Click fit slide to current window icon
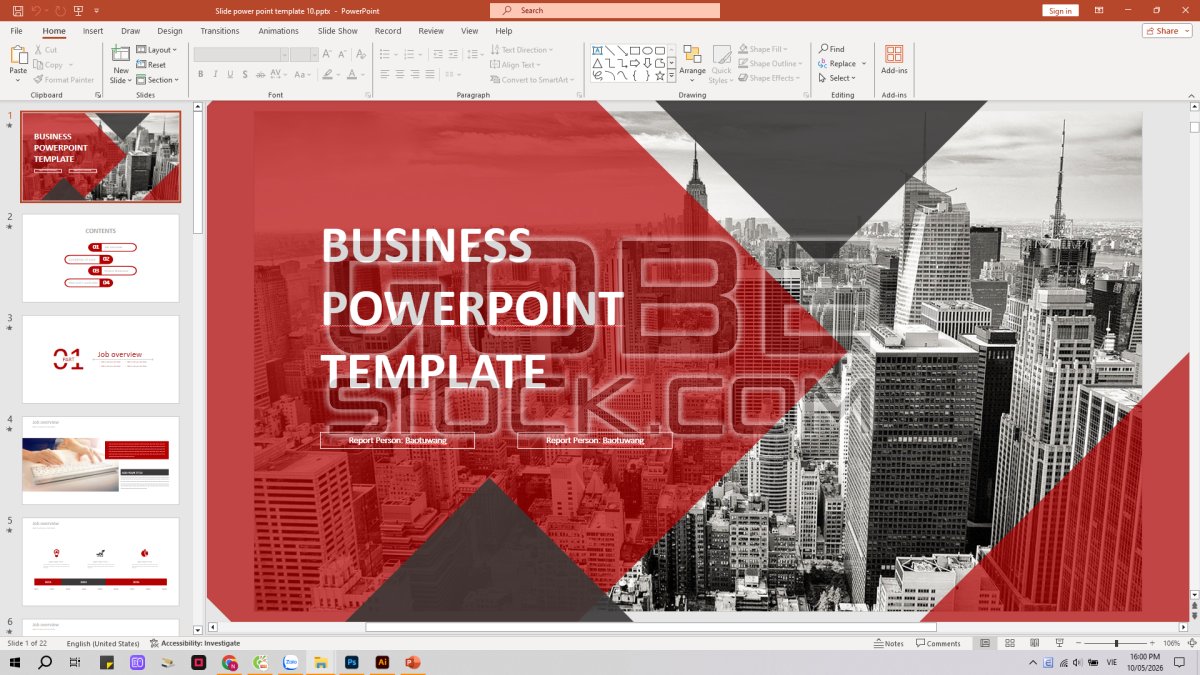The width and height of the screenshot is (1200, 675). pyautogui.click(x=1191, y=643)
